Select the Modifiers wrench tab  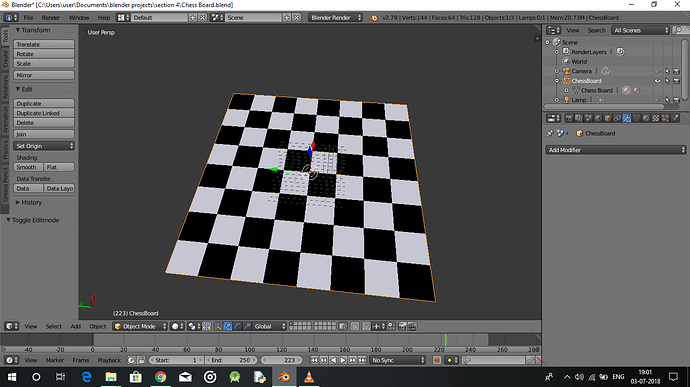[x=627, y=118]
